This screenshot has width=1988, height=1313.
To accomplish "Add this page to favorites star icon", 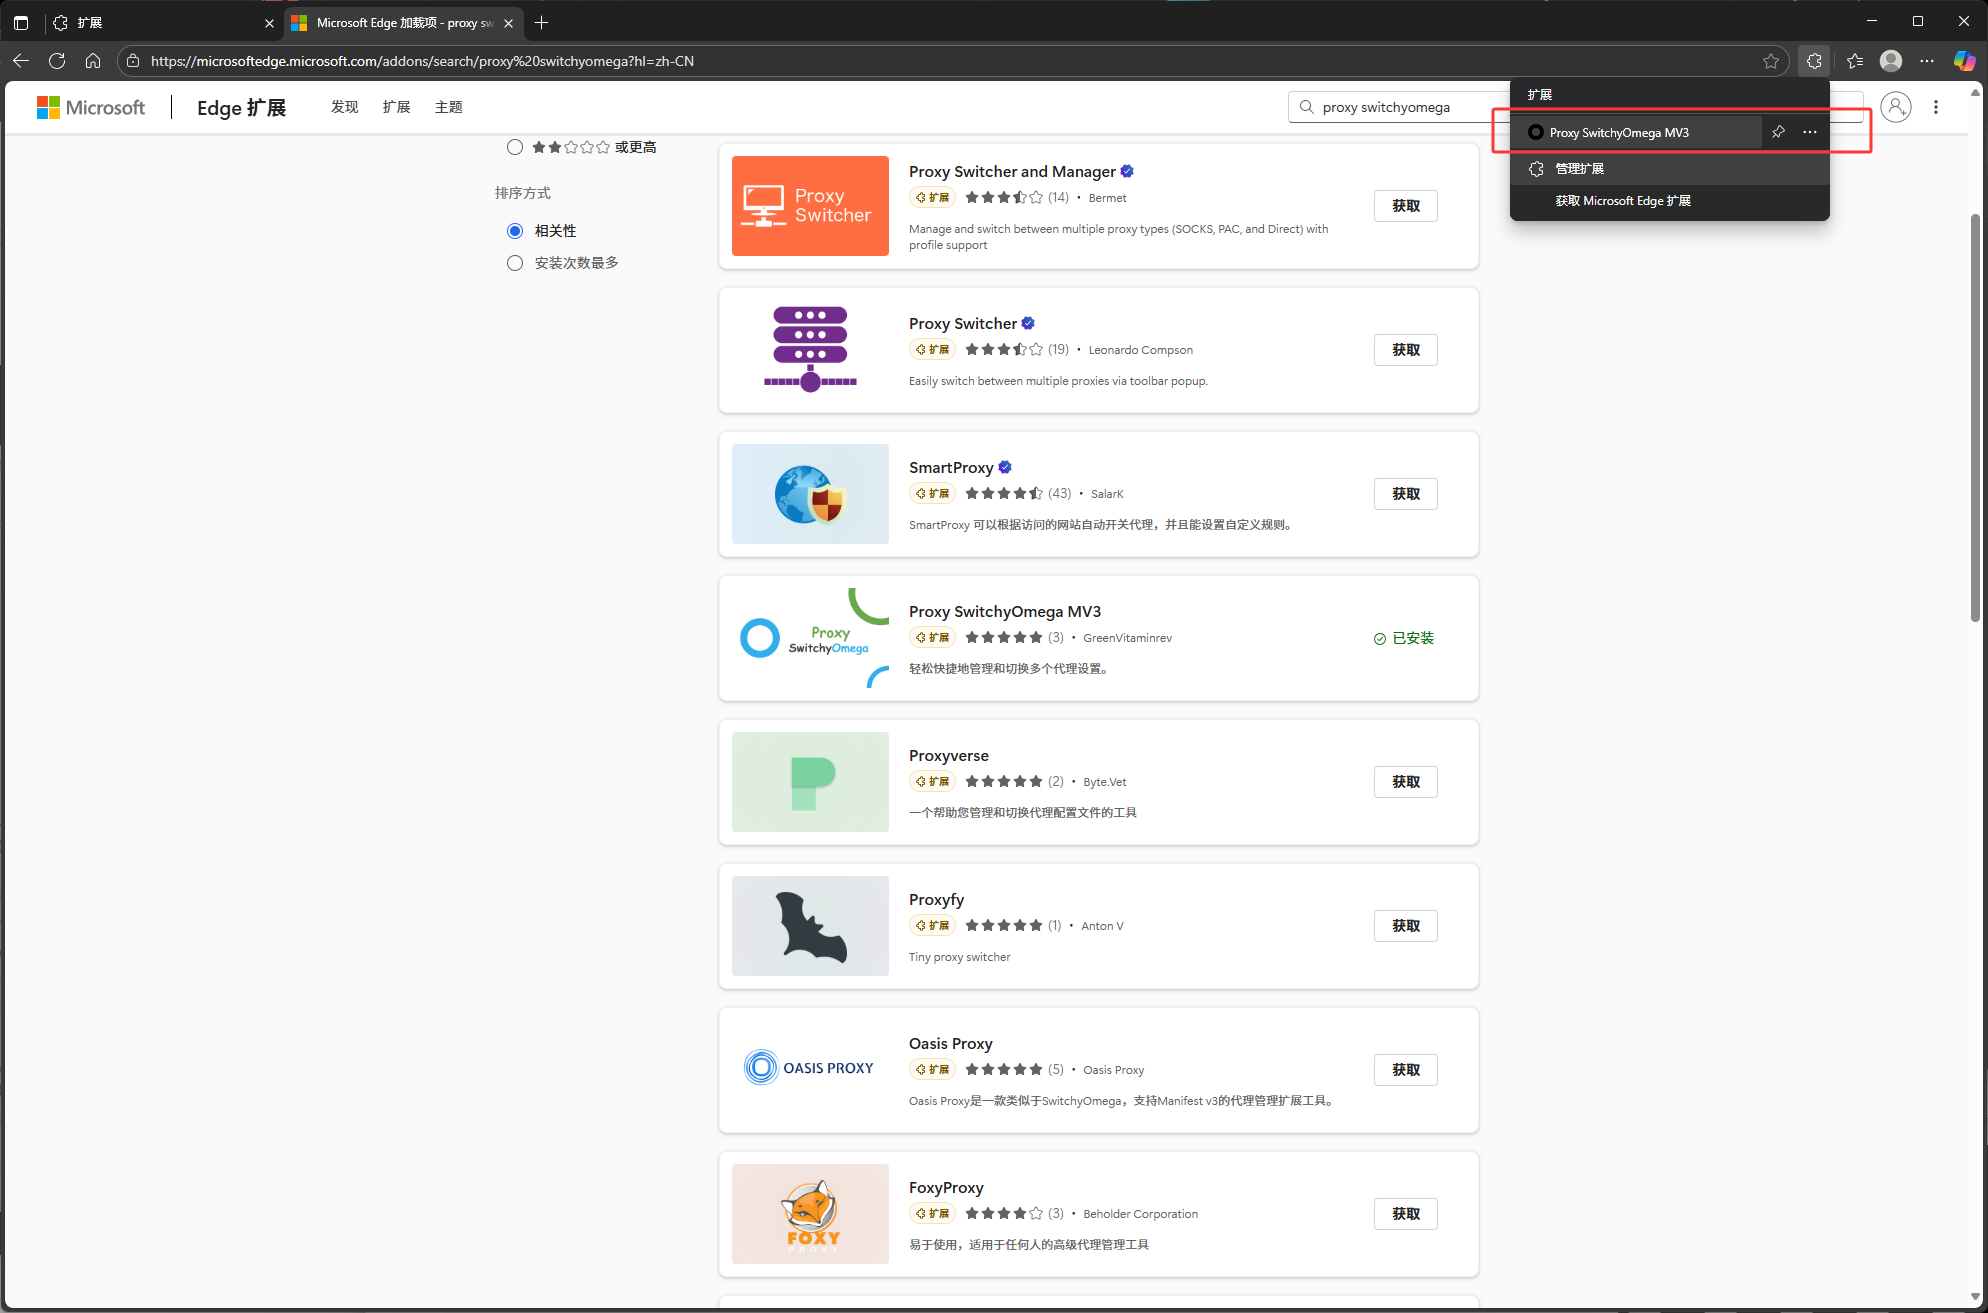I will (x=1771, y=61).
